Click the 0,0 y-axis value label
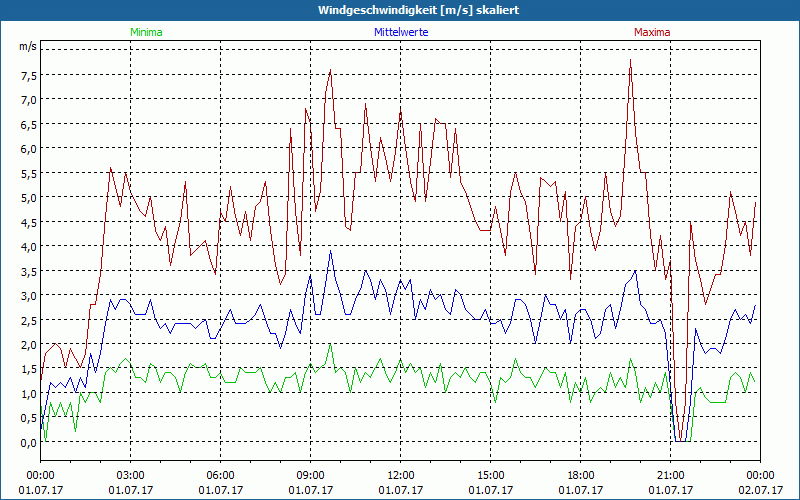800x500 pixels. click(27, 442)
